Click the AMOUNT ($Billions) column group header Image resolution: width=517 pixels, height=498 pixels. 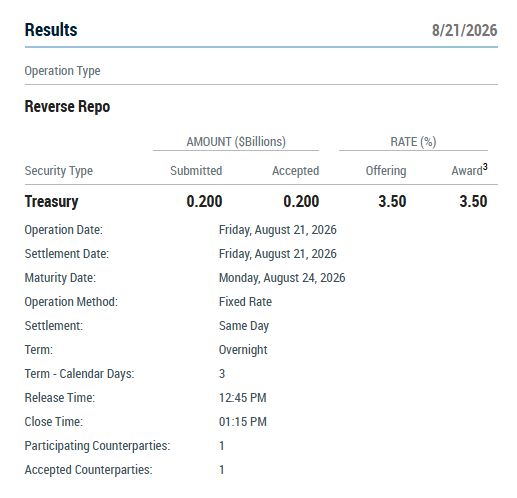coord(236,142)
